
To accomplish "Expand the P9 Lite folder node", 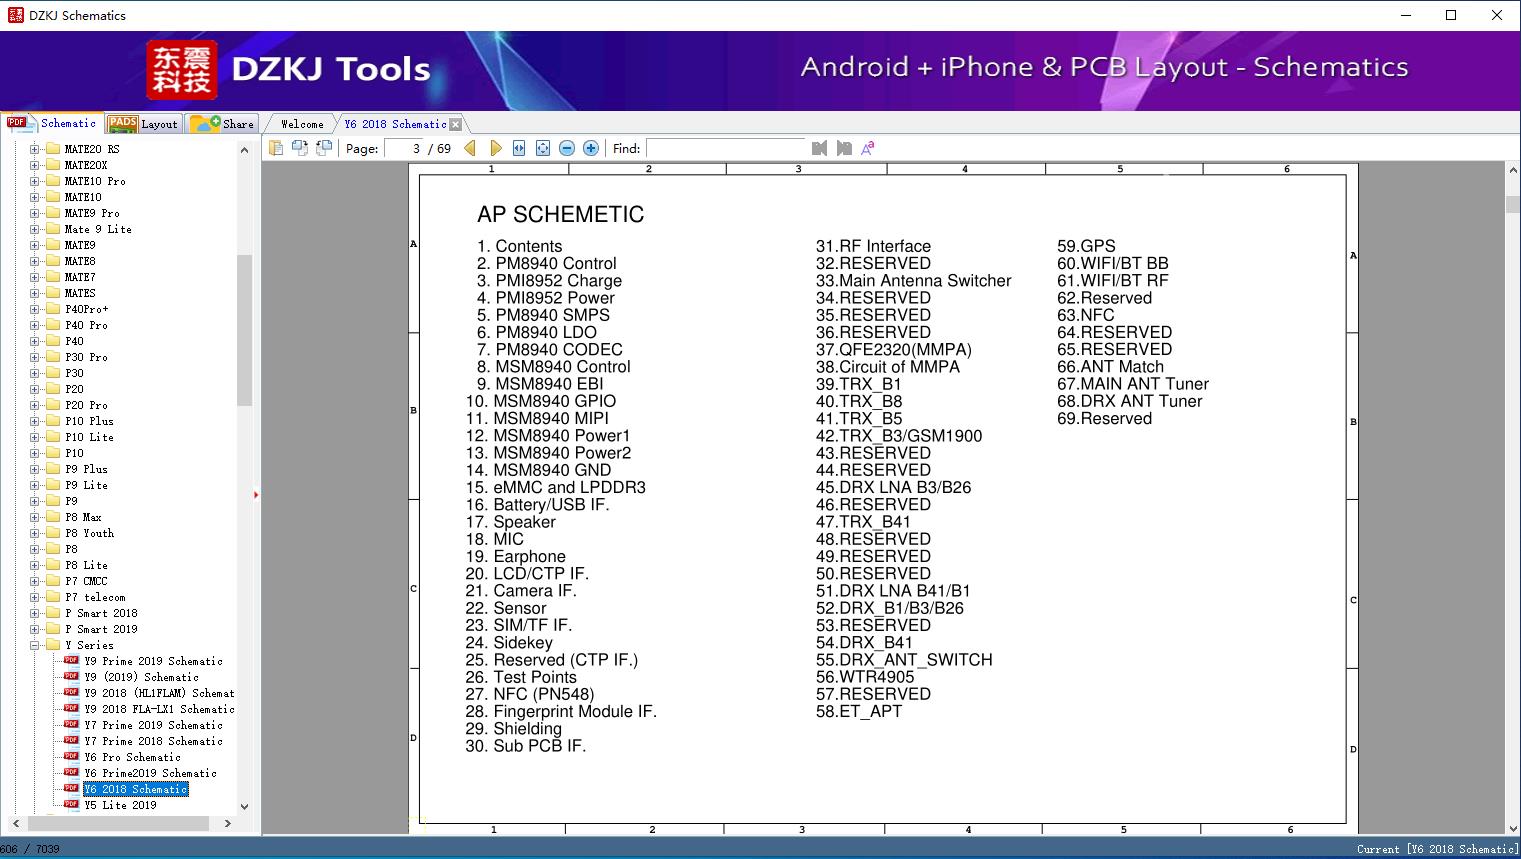I will pyautogui.click(x=35, y=485).
